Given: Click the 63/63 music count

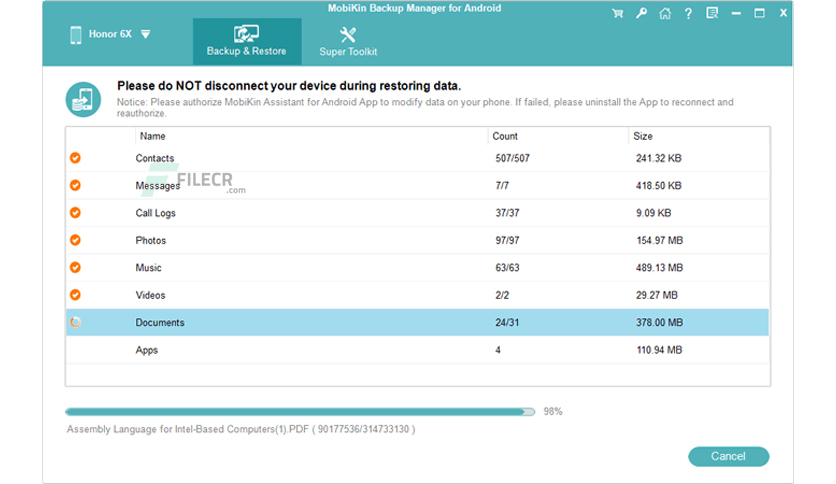Looking at the screenshot, I should tap(507, 268).
